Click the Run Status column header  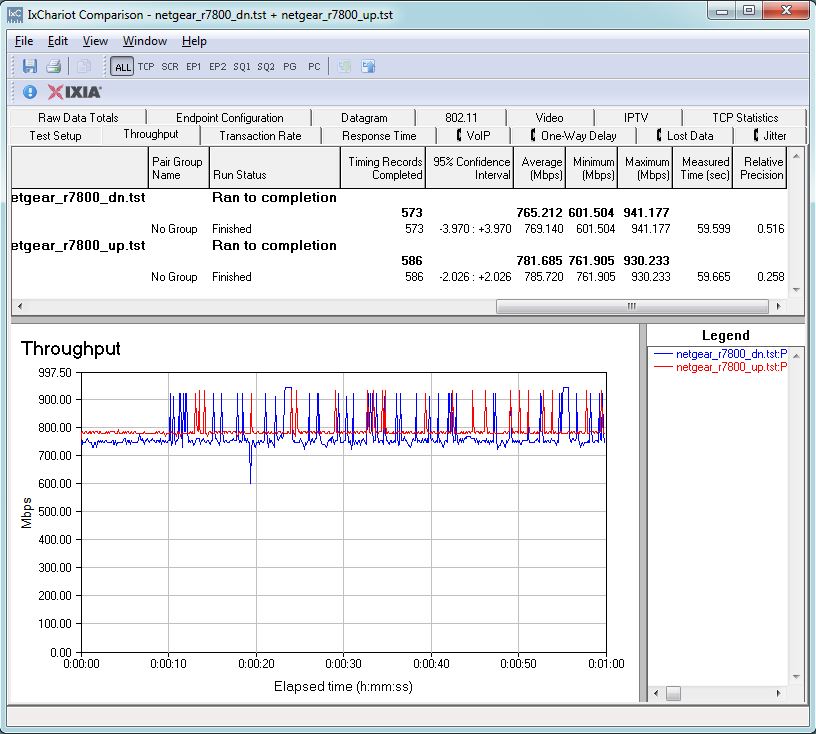[x=275, y=168]
